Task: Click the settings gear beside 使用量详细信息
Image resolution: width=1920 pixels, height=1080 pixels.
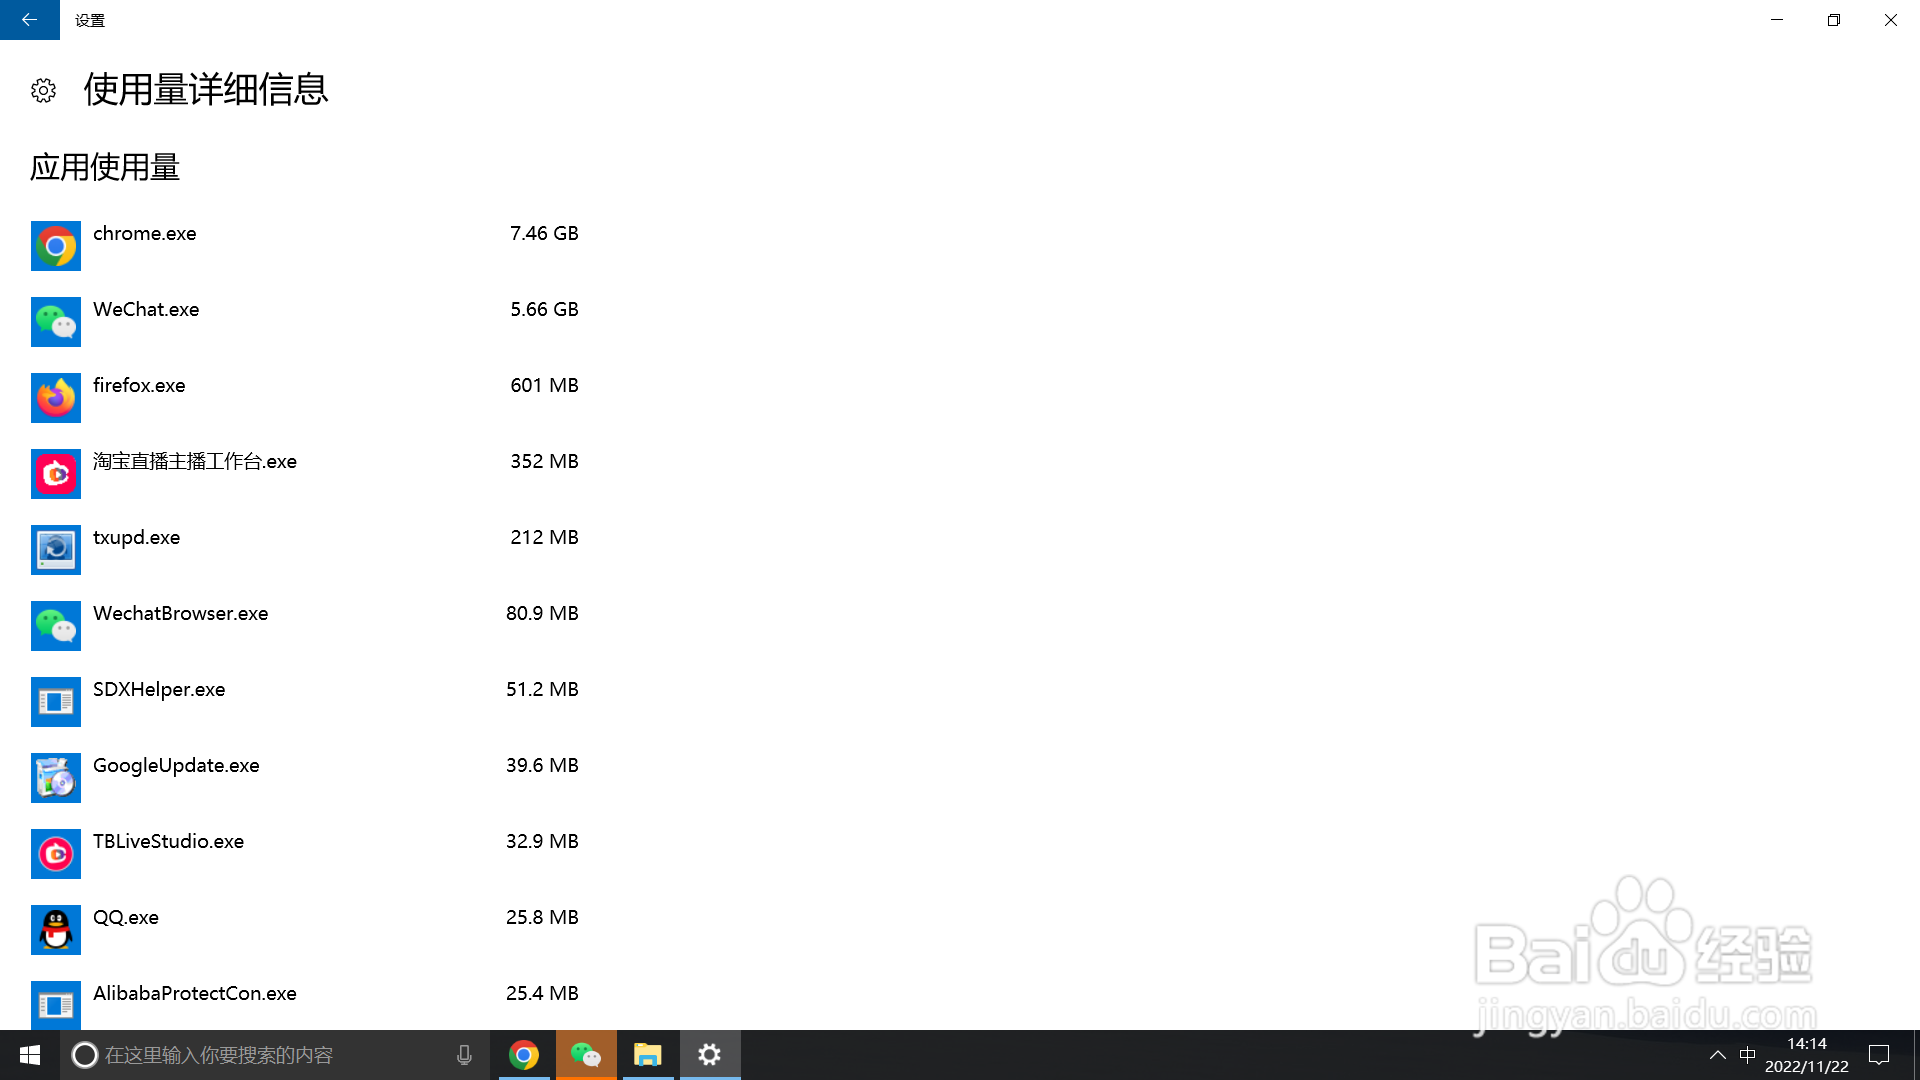Action: pyautogui.click(x=43, y=91)
